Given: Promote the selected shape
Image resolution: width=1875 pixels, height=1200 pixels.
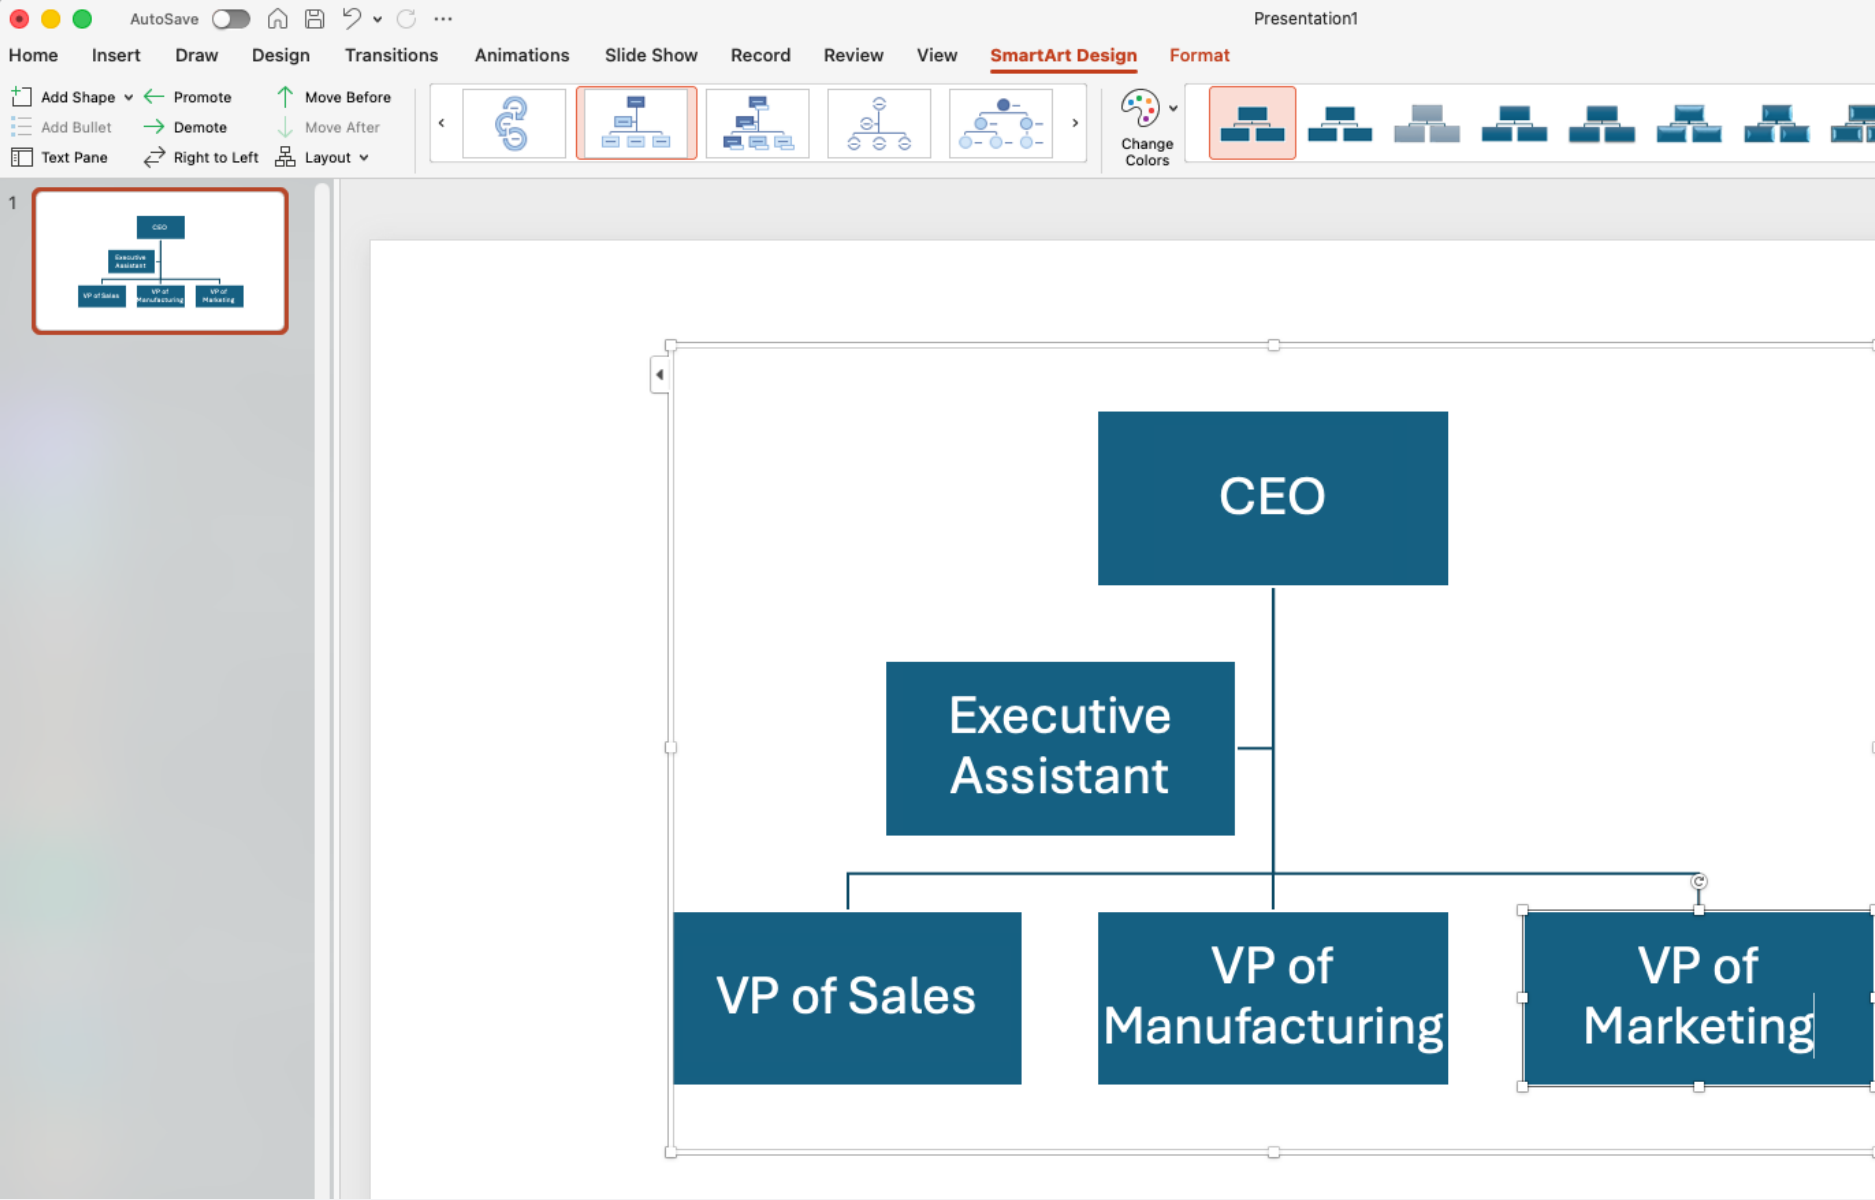Looking at the screenshot, I should click(188, 97).
